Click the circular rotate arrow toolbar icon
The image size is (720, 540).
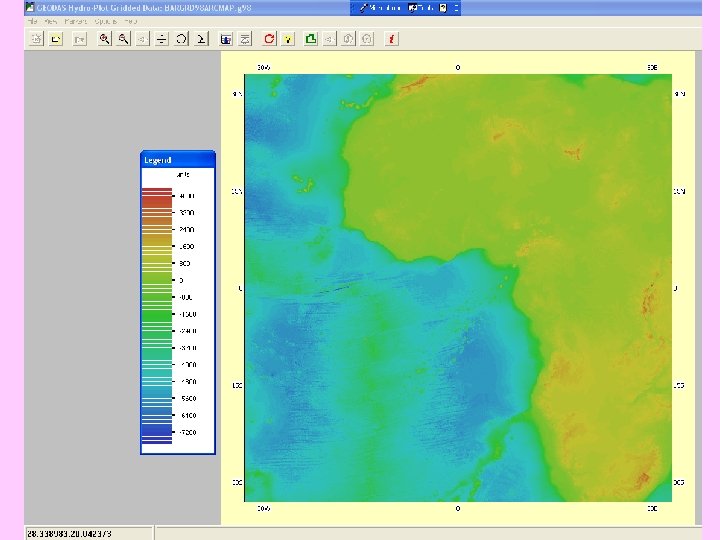(181, 39)
